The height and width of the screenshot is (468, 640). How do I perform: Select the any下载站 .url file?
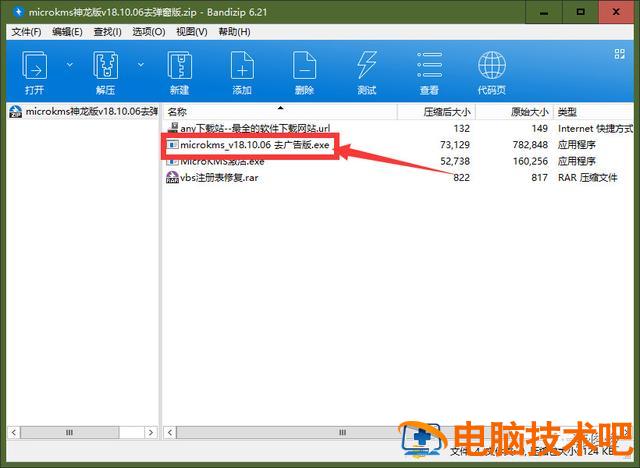tap(255, 128)
